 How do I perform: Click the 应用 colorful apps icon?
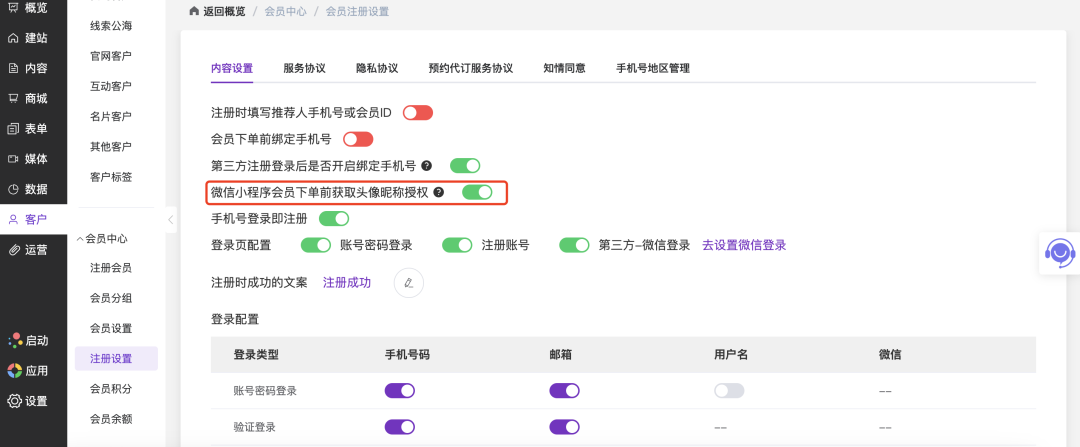point(14,371)
